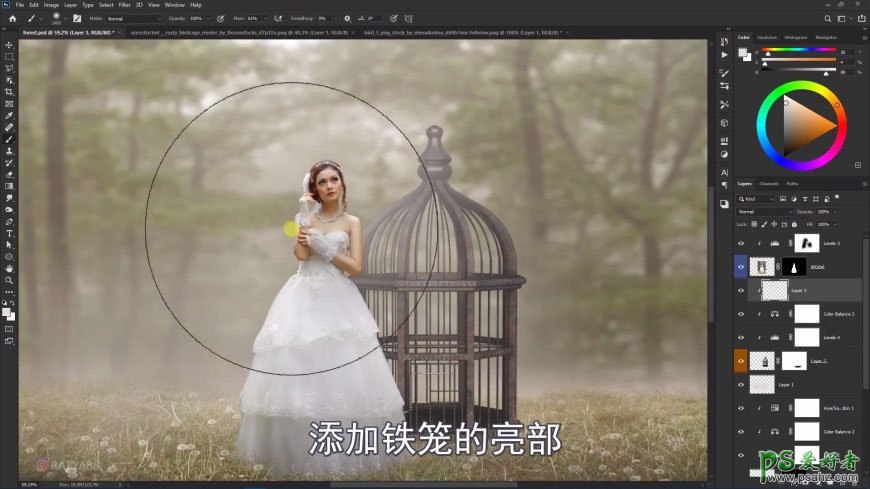Toggle lock all padlock icon
This screenshot has height=489, width=870.
tap(794, 224)
